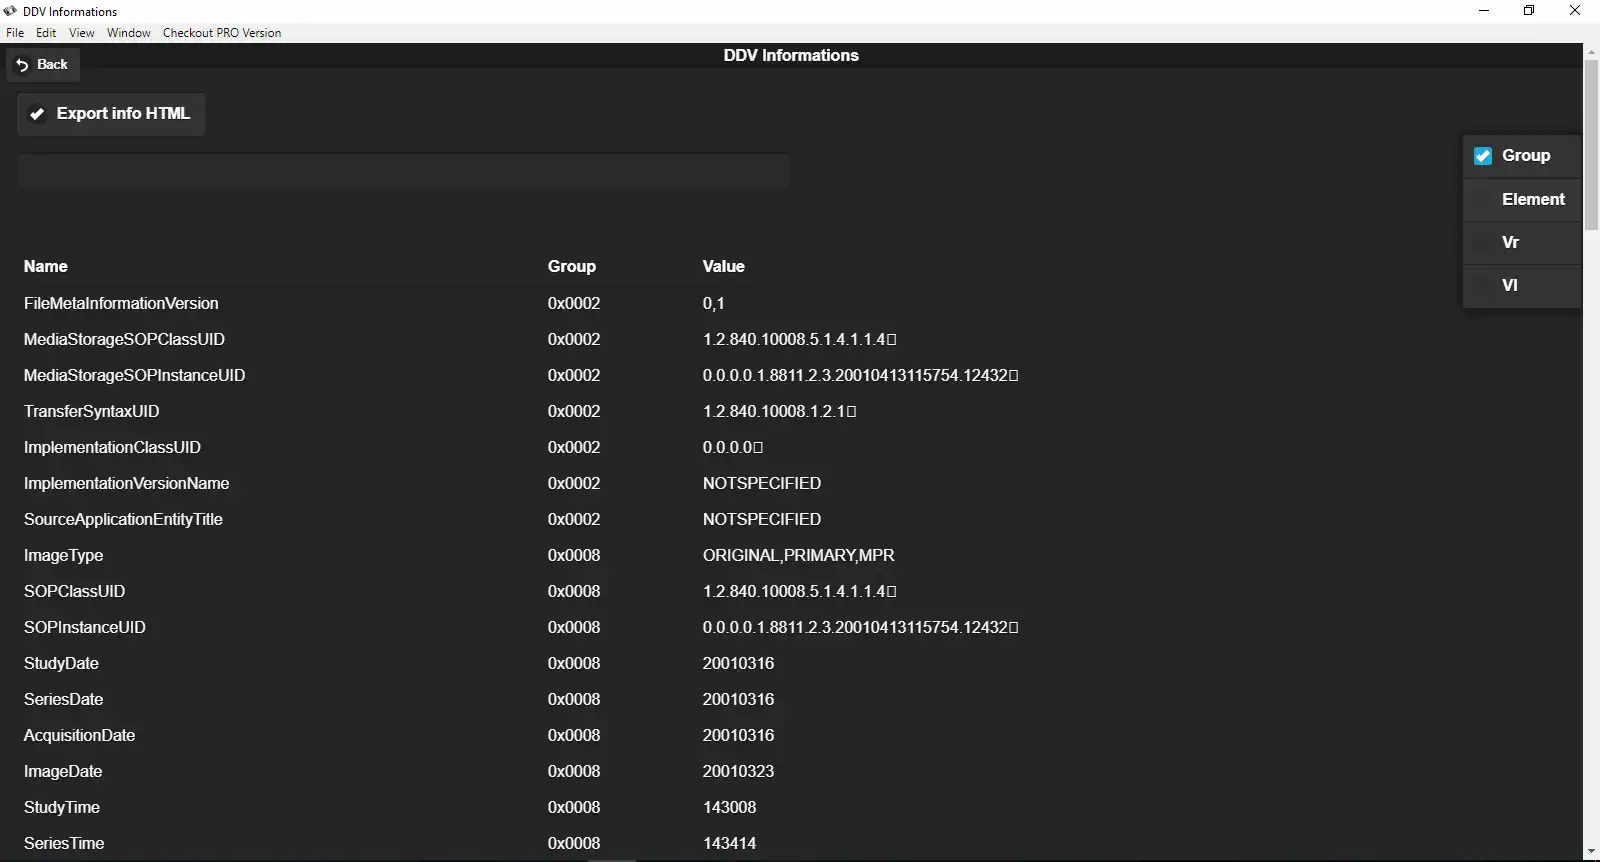This screenshot has width=1600, height=862.
Task: Select the SourceApplicationEntityTitle row name
Action: click(x=123, y=519)
